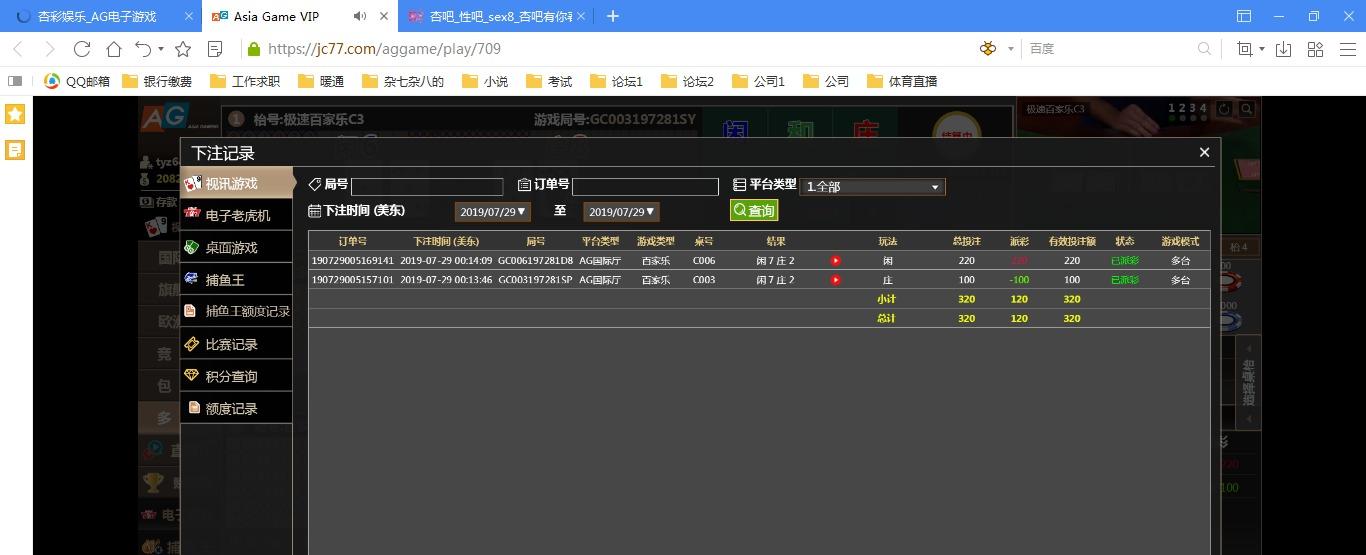Click the favorites star in left sidebar
This screenshot has width=1366, height=555.
[x=15, y=114]
